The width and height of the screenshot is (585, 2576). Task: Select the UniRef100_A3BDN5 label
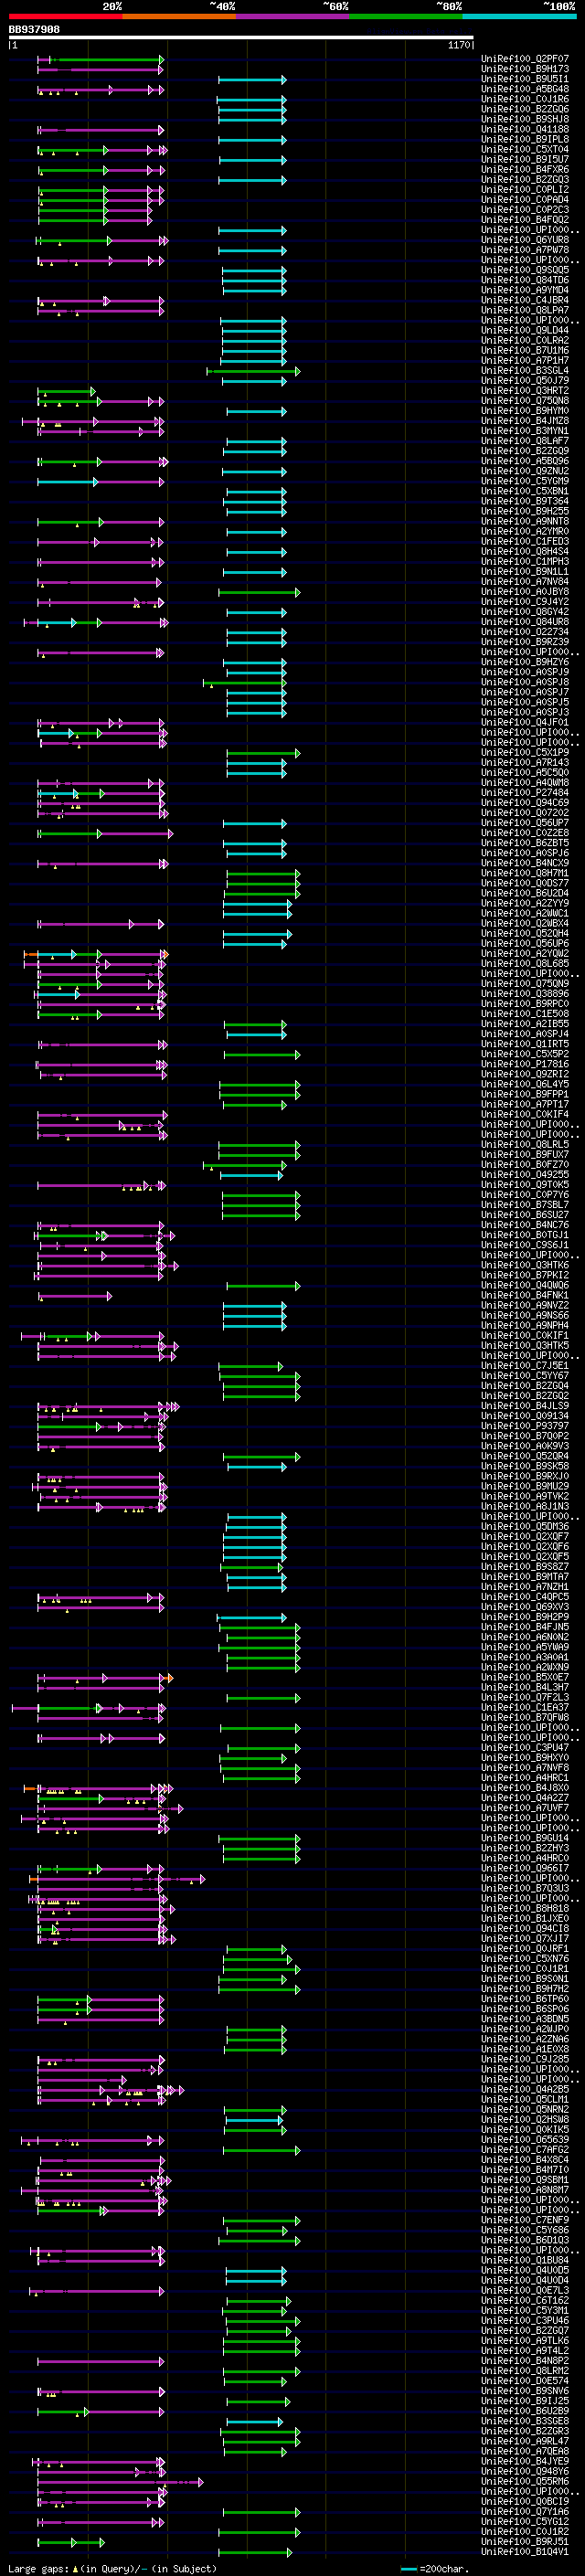pos(525,2019)
